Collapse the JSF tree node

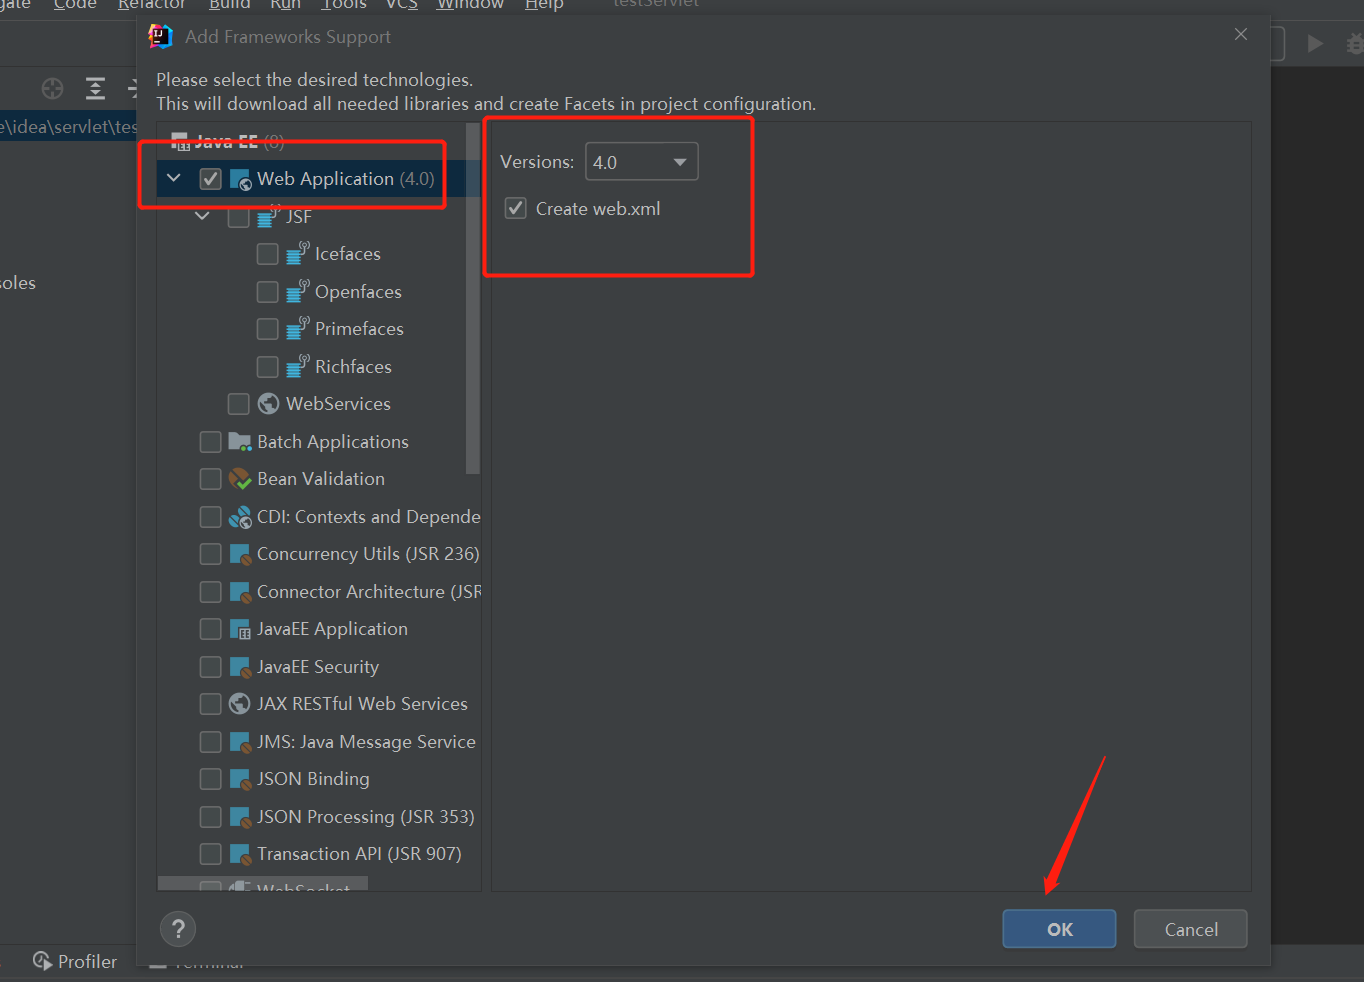[x=203, y=216]
